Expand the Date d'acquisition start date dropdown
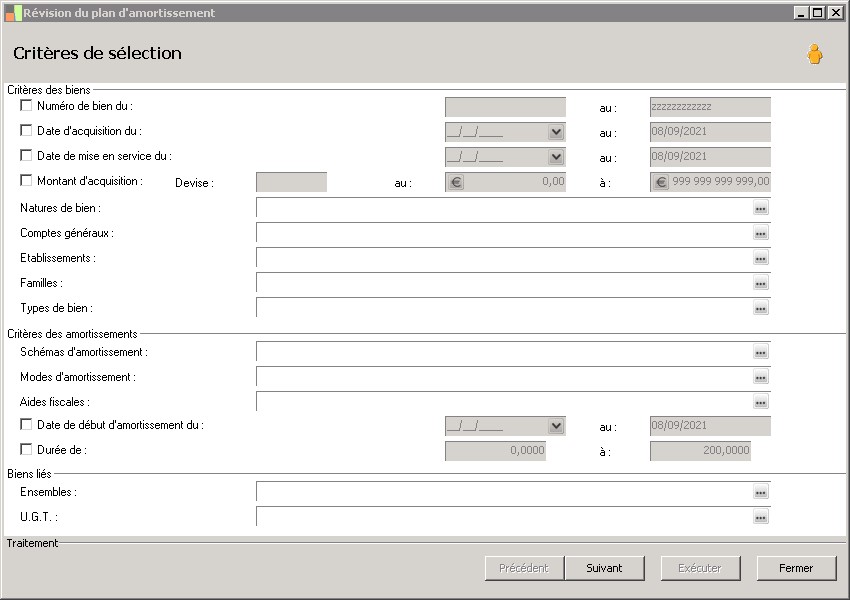The image size is (850, 600). [556, 132]
